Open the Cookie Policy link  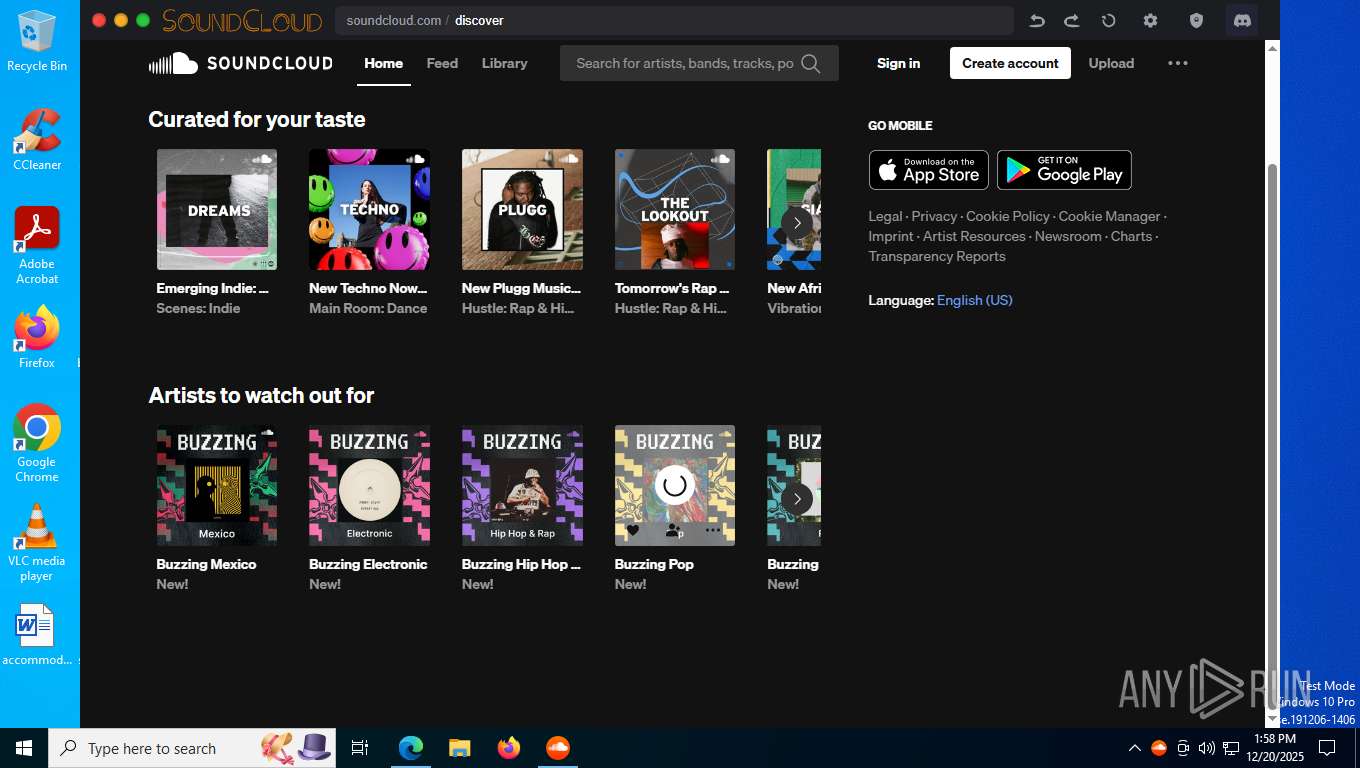pyautogui.click(x=1008, y=216)
